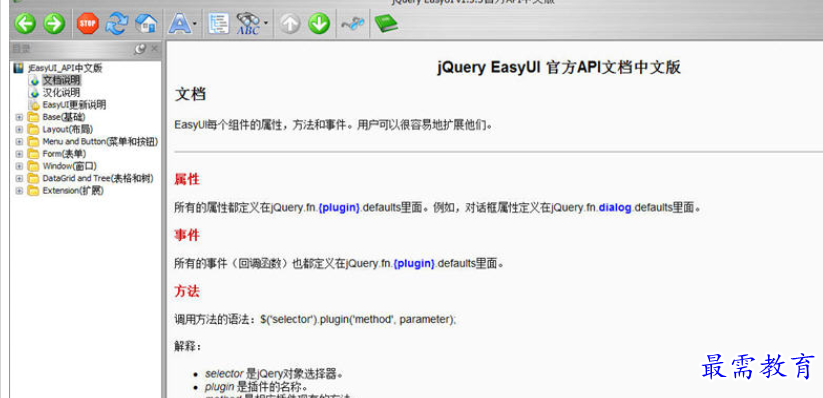Click the bullet line 'plugin 是插件的名称'
The image size is (823, 398).
[x=256, y=387]
